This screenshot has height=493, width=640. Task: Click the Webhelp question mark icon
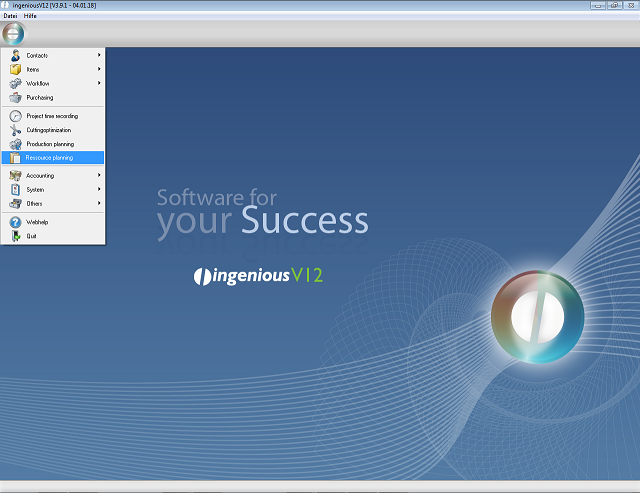pos(15,222)
